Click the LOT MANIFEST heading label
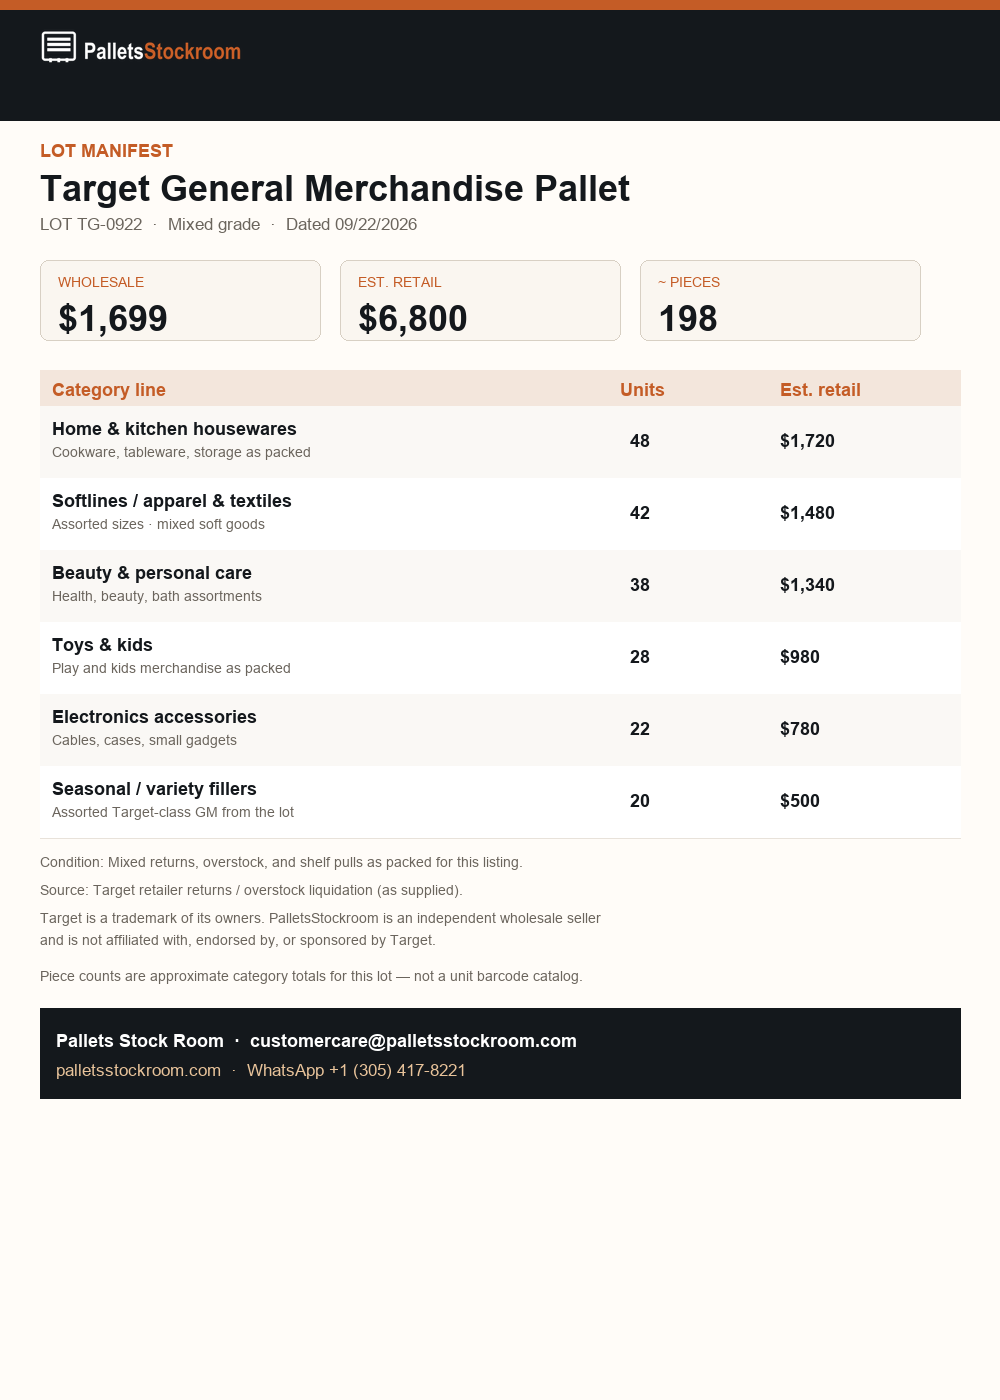This screenshot has width=1000, height=1400. [106, 151]
